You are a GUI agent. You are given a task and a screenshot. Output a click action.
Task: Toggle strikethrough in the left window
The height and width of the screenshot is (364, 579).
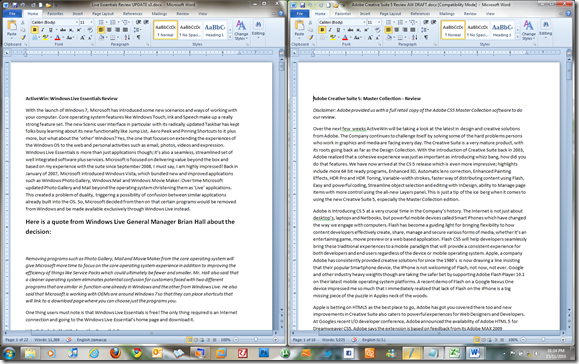pos(63,30)
